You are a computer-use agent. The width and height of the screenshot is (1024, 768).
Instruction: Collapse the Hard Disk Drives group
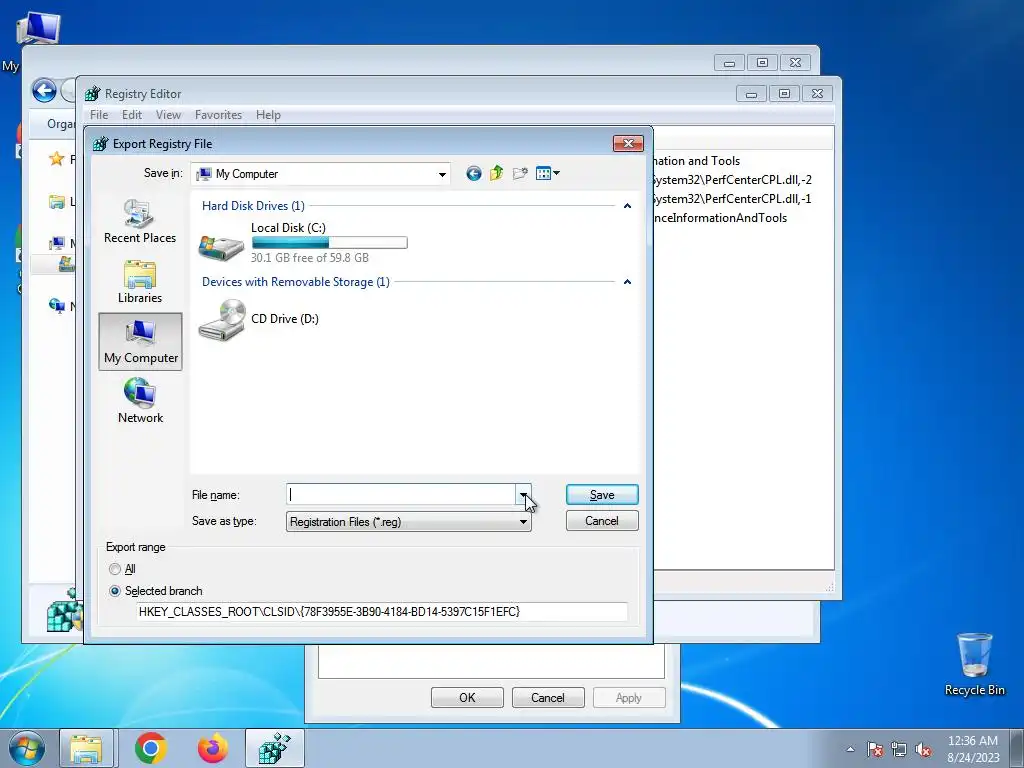(627, 206)
